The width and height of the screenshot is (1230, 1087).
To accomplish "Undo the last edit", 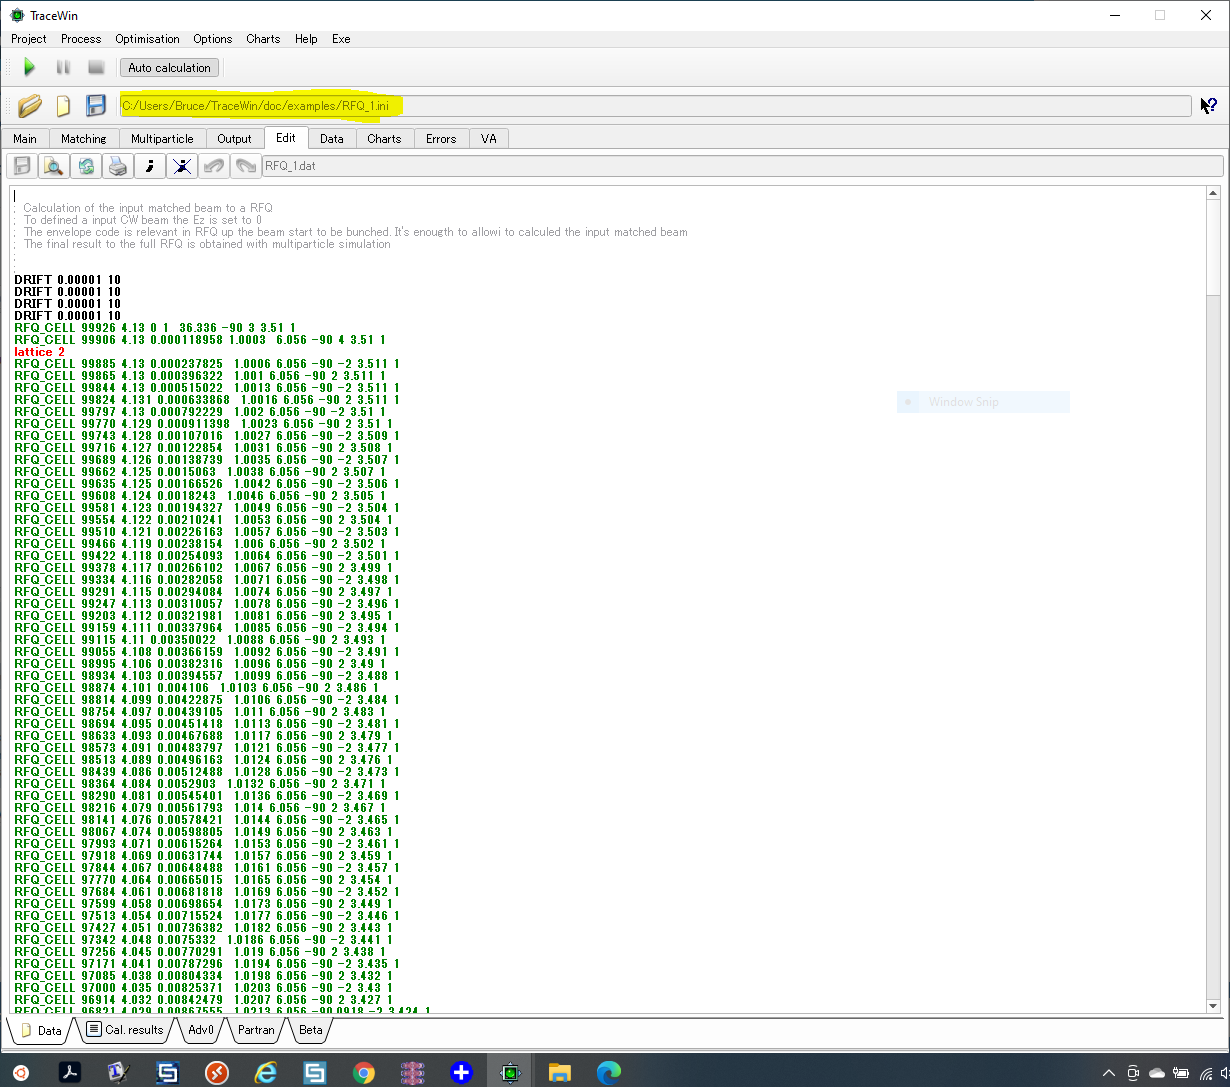I will click(x=213, y=166).
